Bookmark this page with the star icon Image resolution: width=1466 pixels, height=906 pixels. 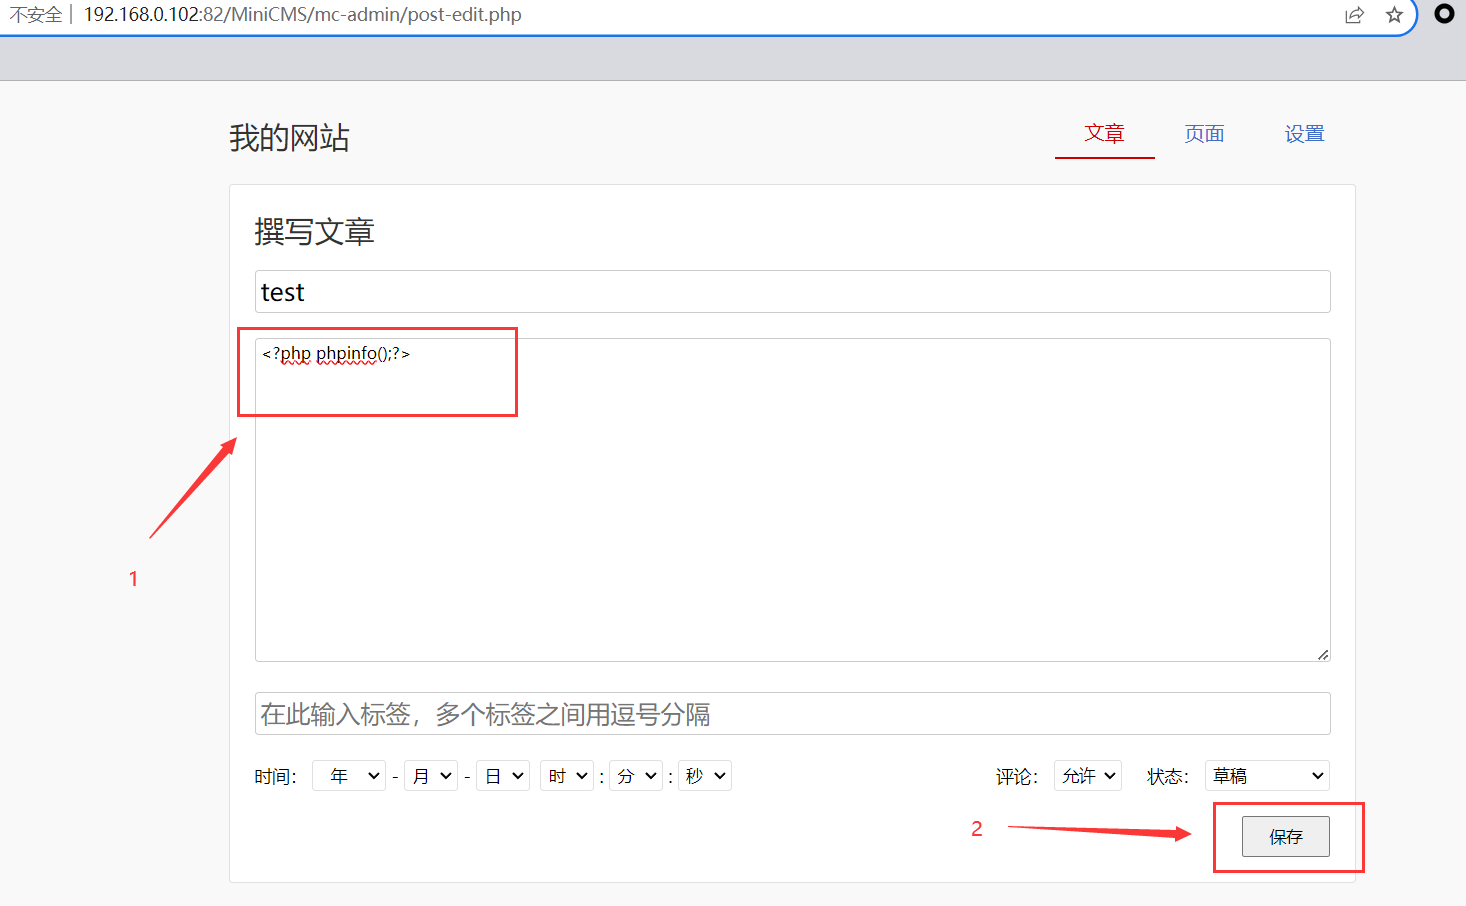tap(1394, 15)
